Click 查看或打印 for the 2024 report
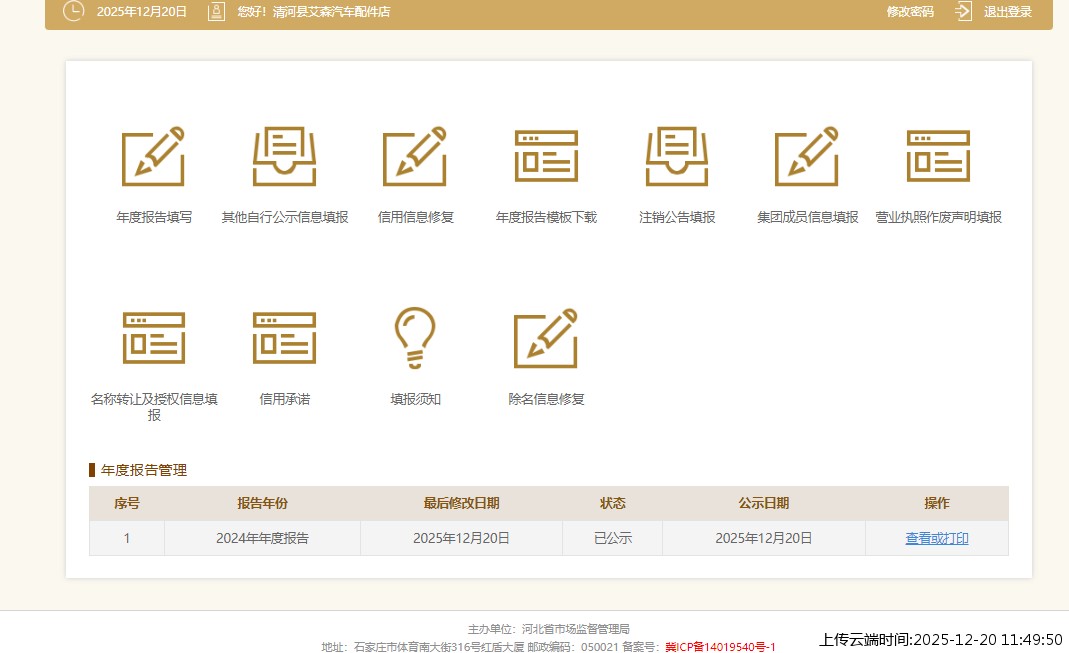This screenshot has height=653, width=1069. point(936,538)
